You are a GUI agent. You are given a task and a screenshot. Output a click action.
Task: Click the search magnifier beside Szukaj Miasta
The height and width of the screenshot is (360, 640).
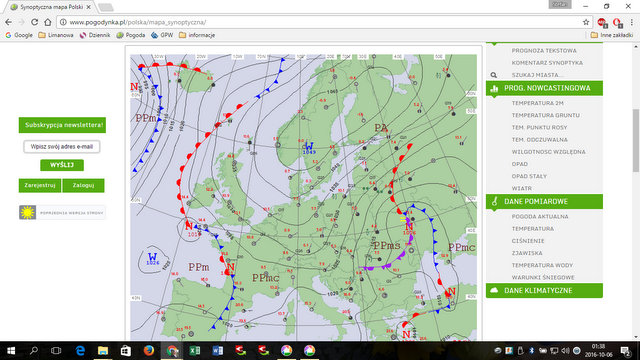pos(494,75)
